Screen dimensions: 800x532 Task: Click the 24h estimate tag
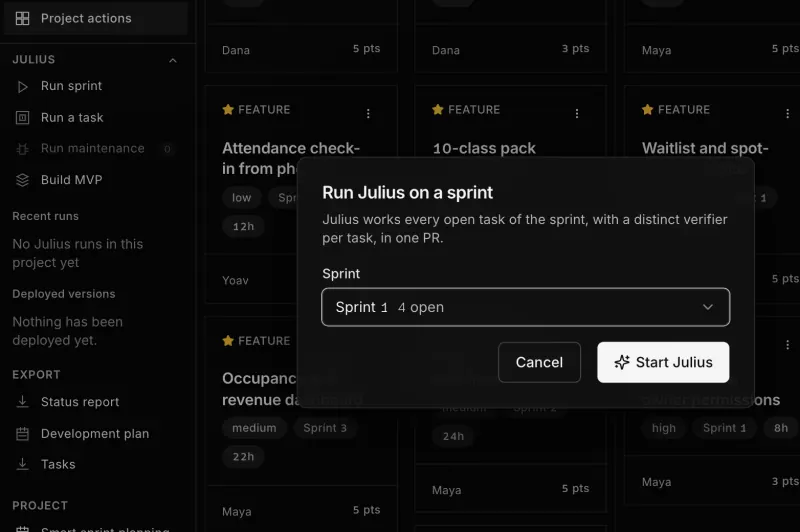click(x=453, y=436)
